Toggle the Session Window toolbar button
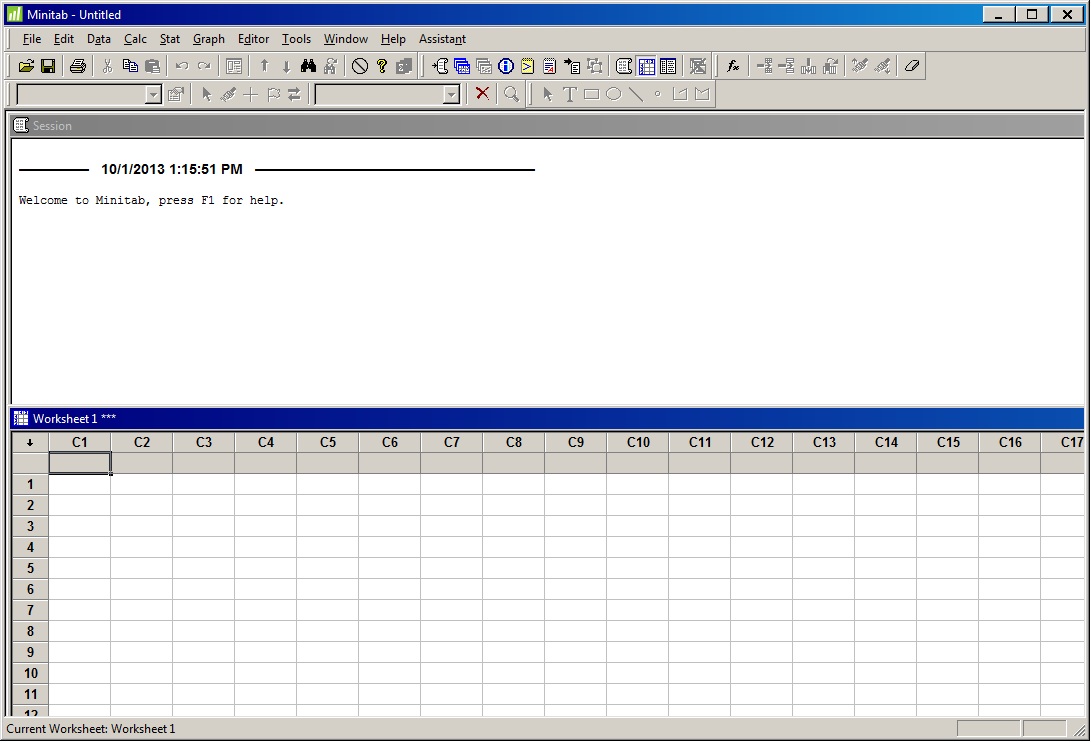 coord(624,66)
